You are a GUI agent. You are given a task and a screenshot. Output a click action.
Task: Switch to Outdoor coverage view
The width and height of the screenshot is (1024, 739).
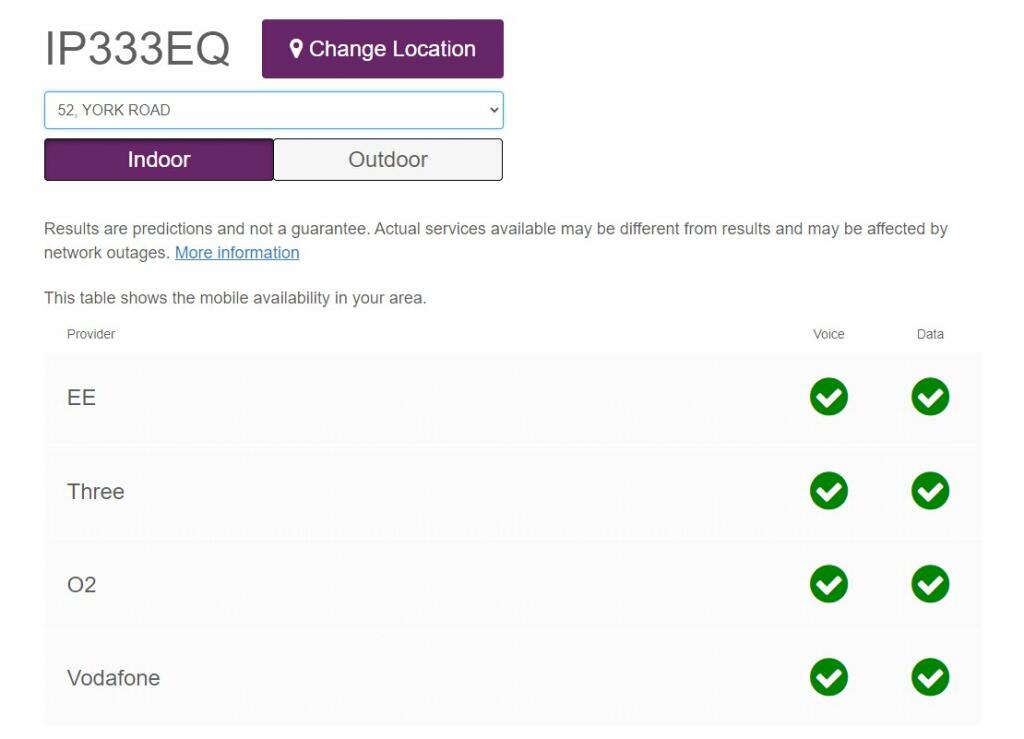pos(388,160)
